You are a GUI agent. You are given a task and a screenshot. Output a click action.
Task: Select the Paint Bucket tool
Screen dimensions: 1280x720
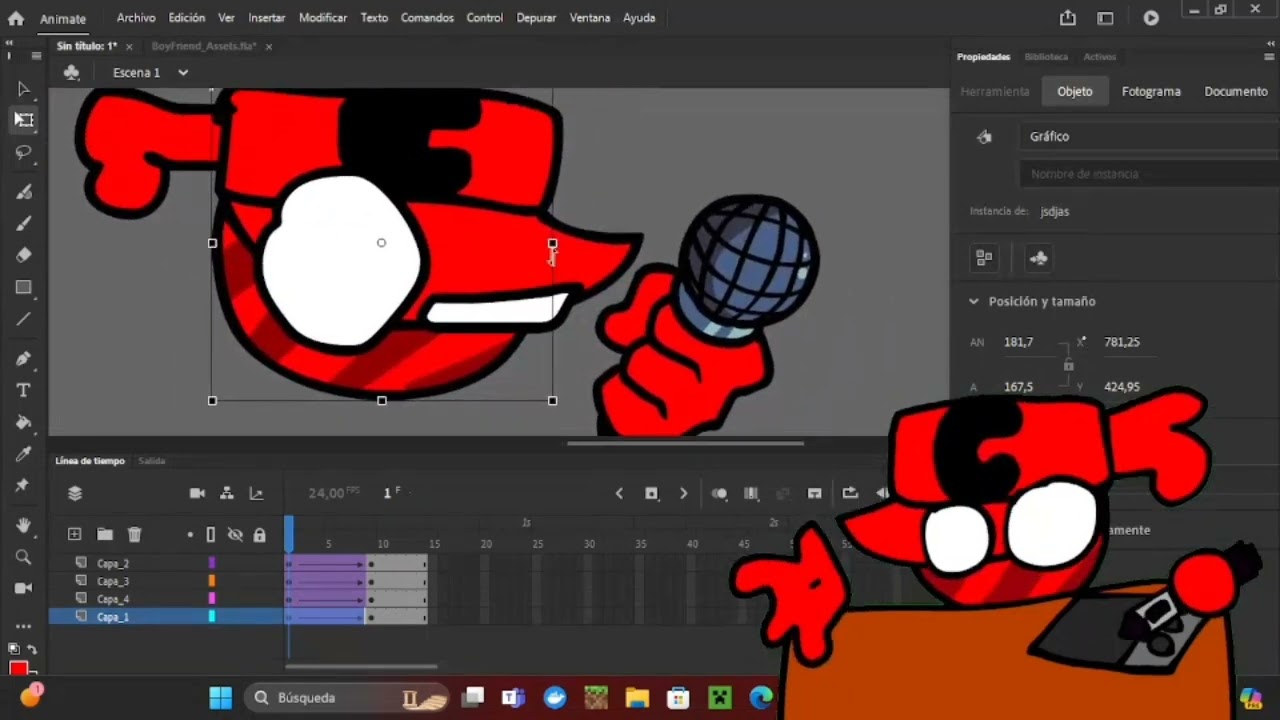pos(24,422)
